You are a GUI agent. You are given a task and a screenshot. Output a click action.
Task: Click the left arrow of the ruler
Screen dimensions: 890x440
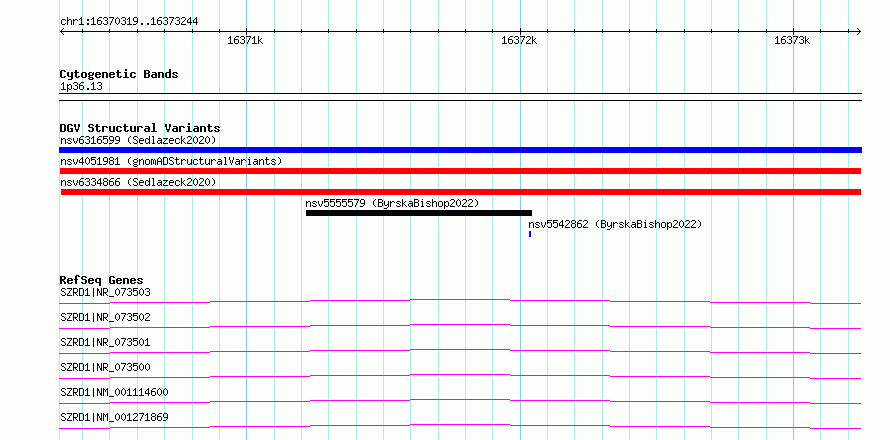tap(62, 31)
